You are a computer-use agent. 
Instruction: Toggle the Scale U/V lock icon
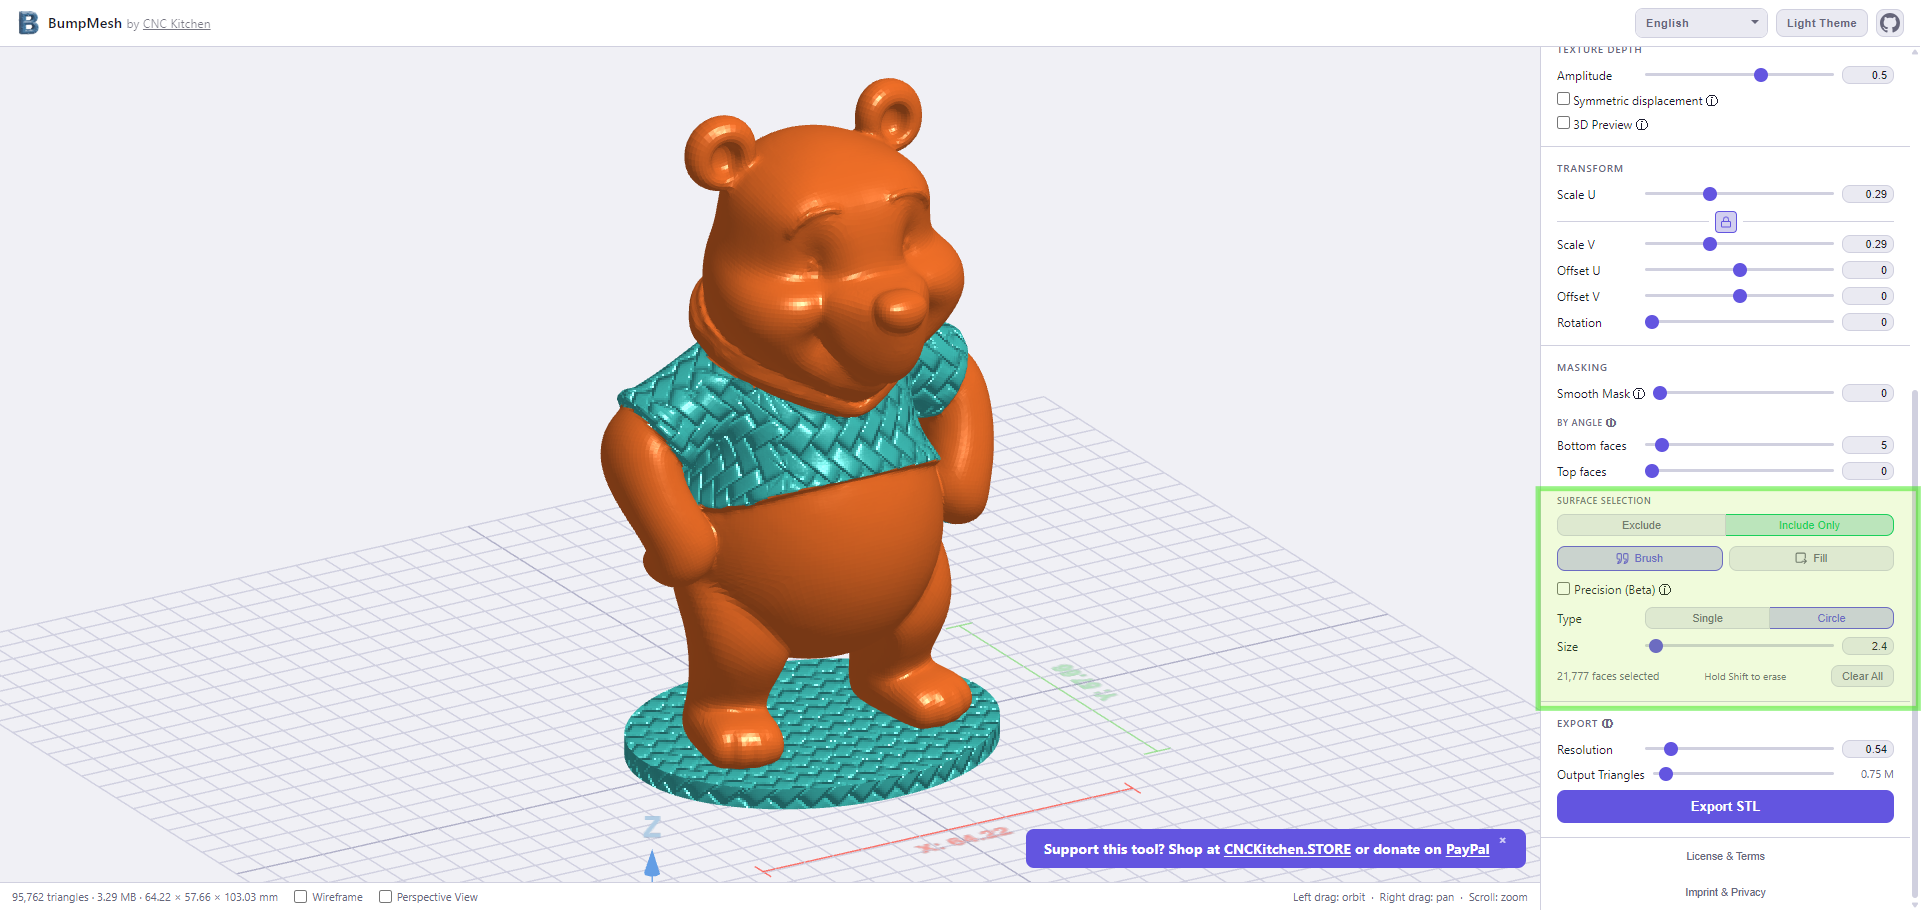[x=1725, y=222]
